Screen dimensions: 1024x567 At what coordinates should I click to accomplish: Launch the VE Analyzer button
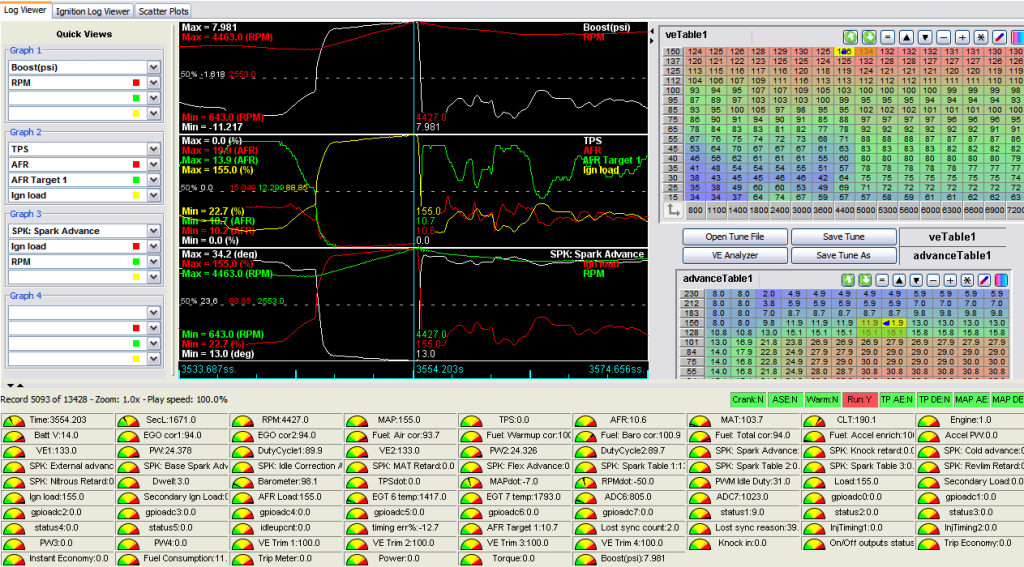[735, 255]
